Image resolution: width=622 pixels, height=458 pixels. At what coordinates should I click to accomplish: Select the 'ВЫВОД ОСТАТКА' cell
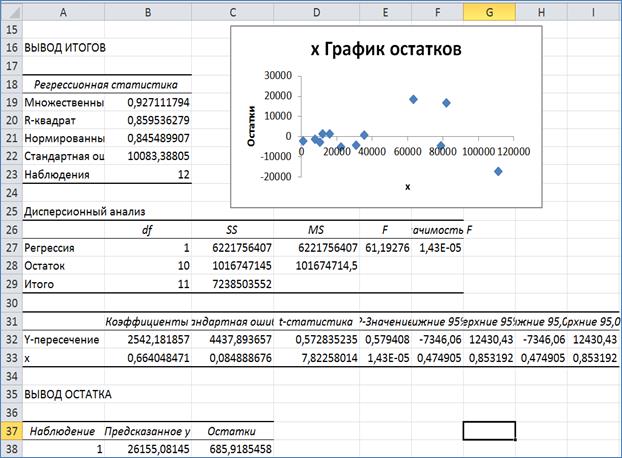click(63, 394)
